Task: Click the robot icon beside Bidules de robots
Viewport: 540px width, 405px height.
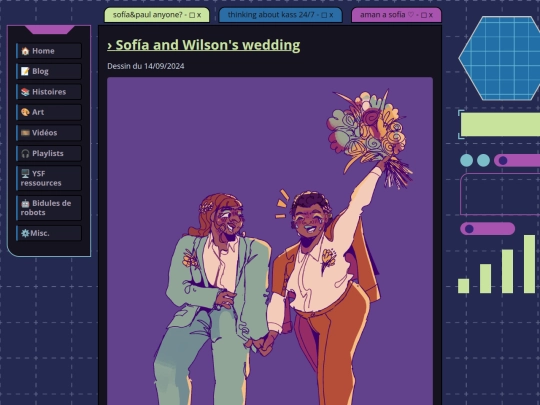Action: [25, 203]
